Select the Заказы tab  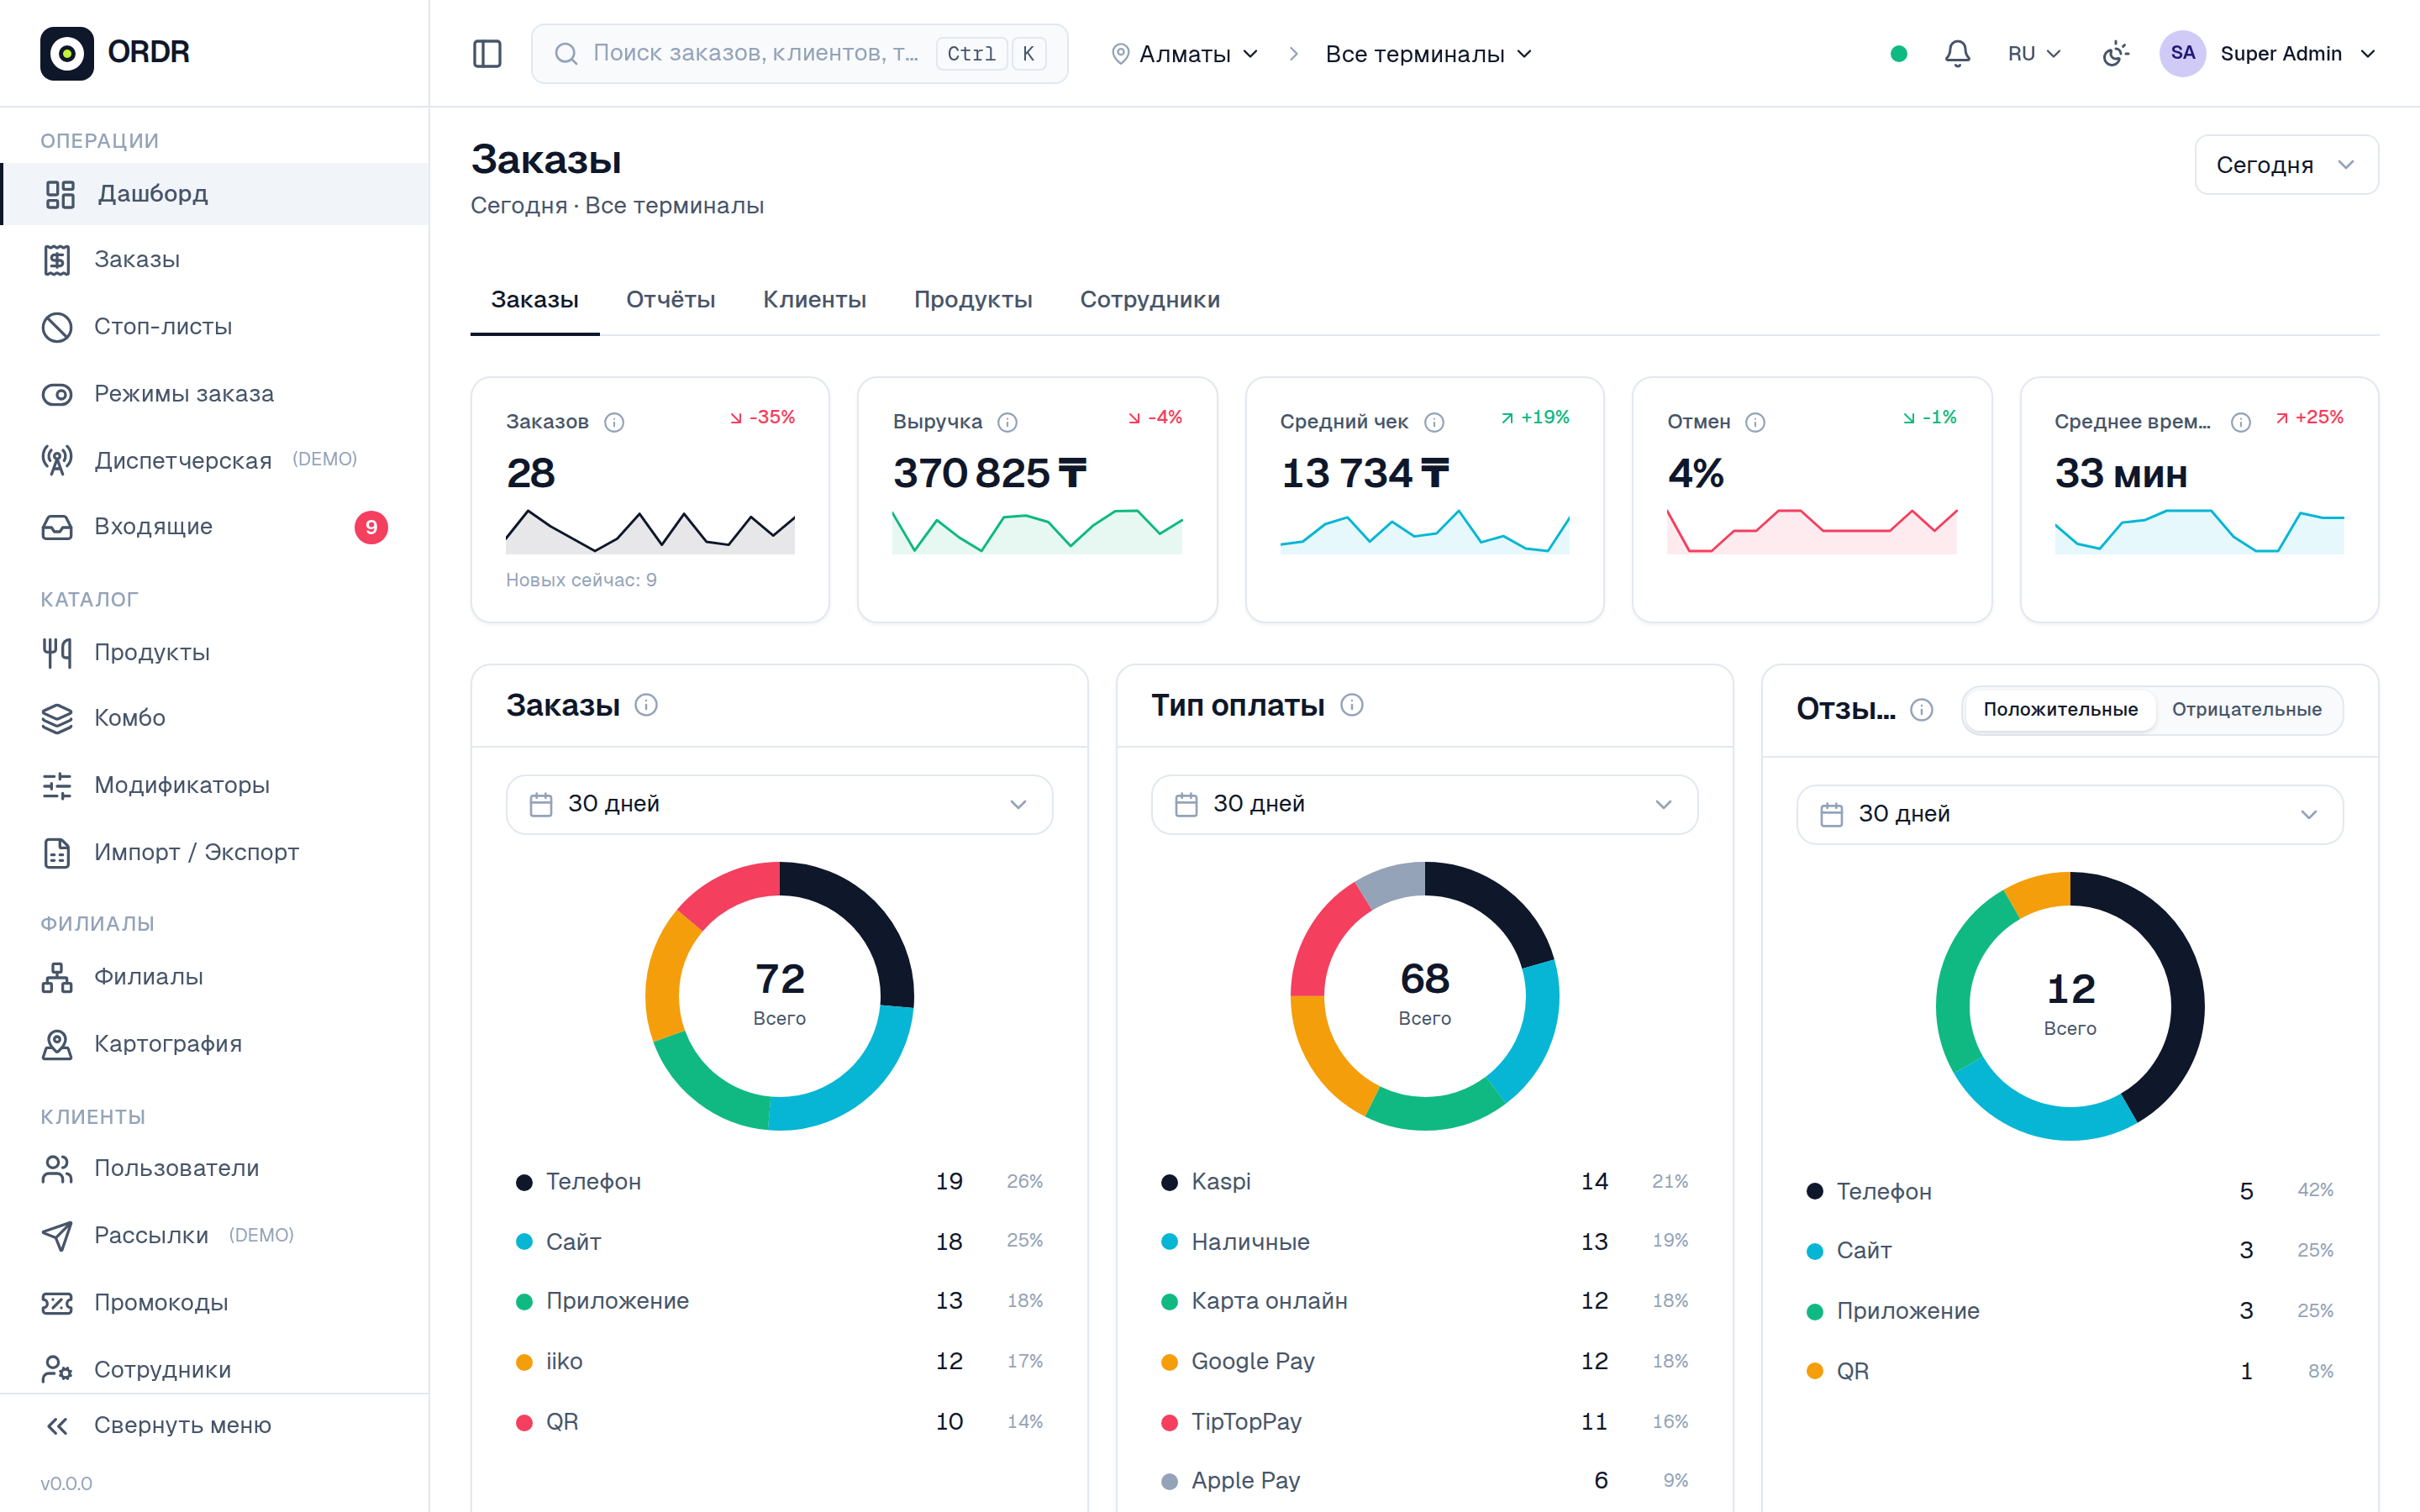(535, 300)
